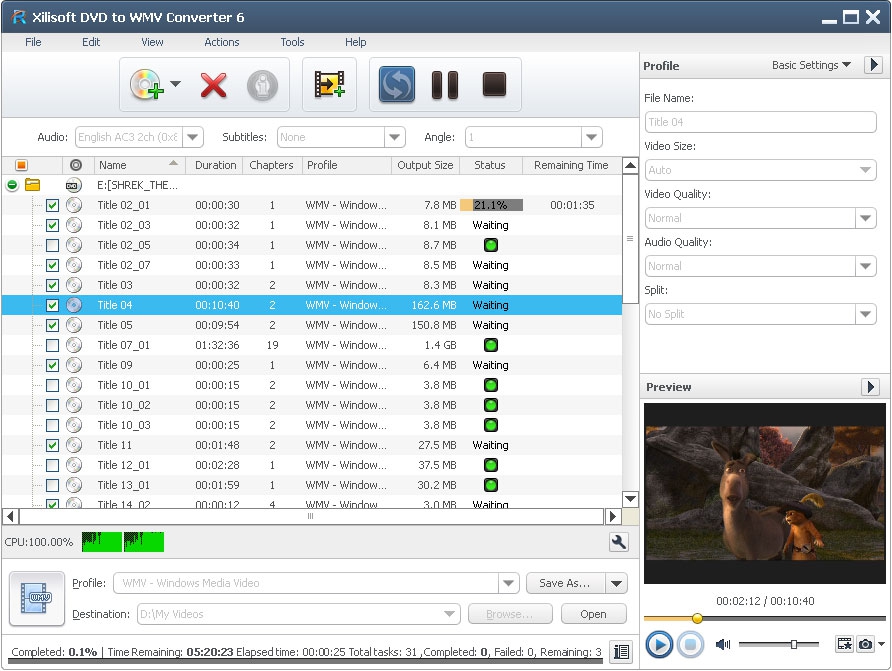Image resolution: width=892 pixels, height=671 pixels.
Task: Take a snapshot with camera icon
Action: [x=866, y=644]
